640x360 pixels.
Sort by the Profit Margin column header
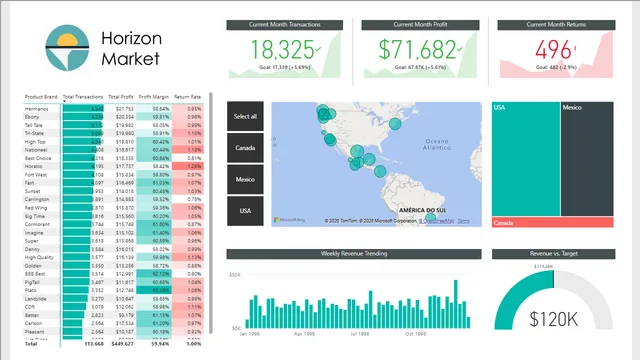[x=153, y=97]
